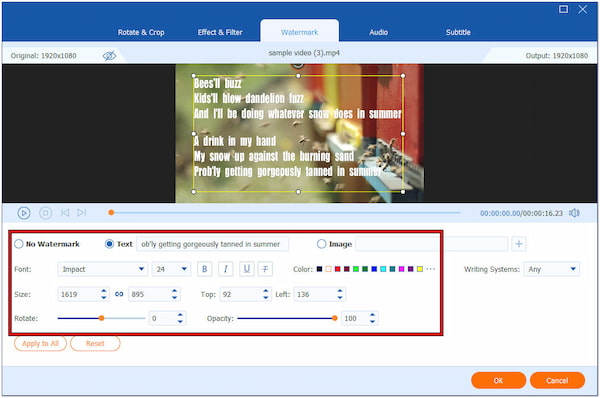Increase the width value 1619
600x398 pixels.
click(104, 291)
